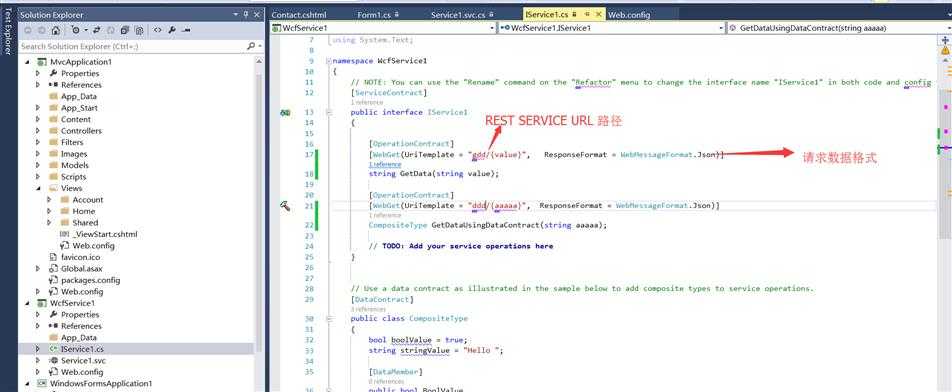Click the '1 reference' CodeLens above GetDataUsingDataContract
952x392 pixels.
[x=385, y=215]
